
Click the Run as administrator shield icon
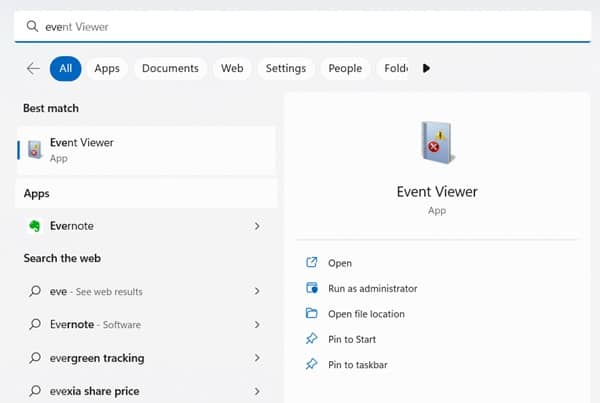[312, 288]
